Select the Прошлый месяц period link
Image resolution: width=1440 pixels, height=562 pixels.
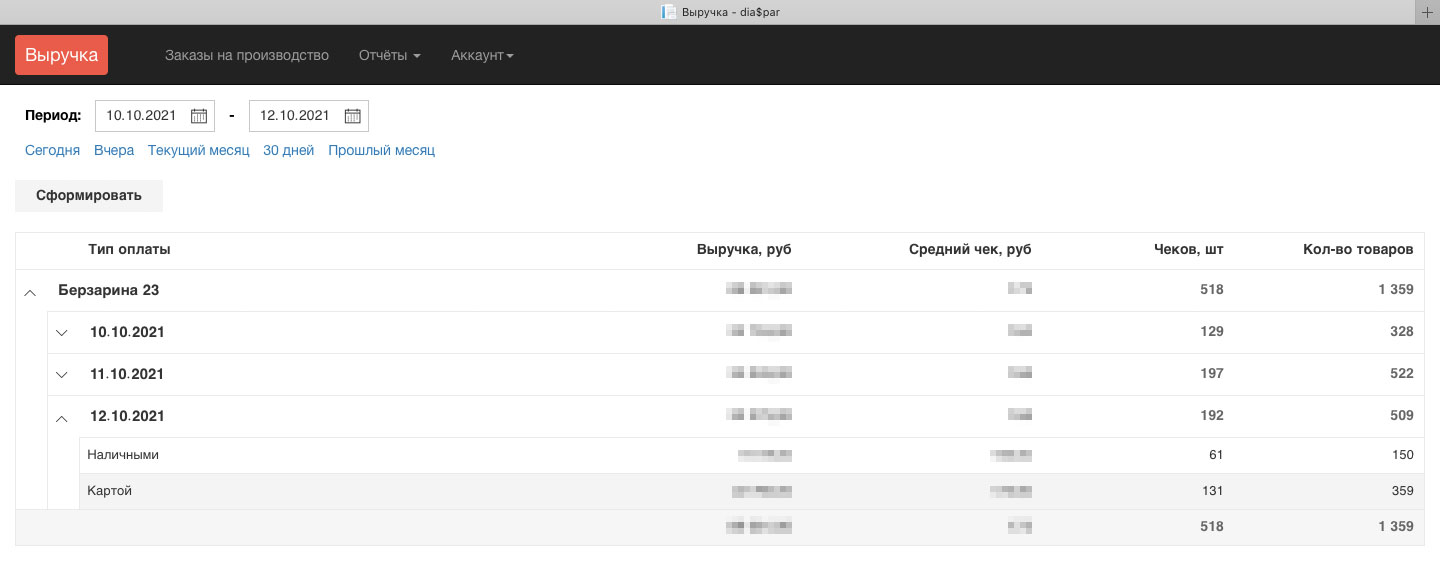pos(381,151)
